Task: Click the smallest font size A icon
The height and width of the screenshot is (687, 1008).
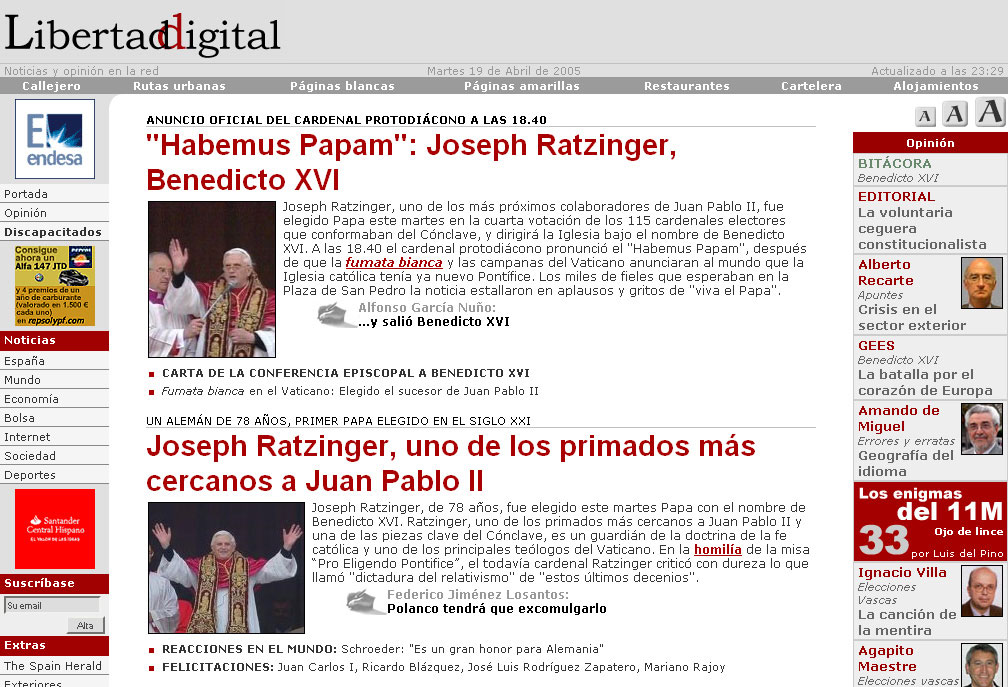Action: click(925, 116)
